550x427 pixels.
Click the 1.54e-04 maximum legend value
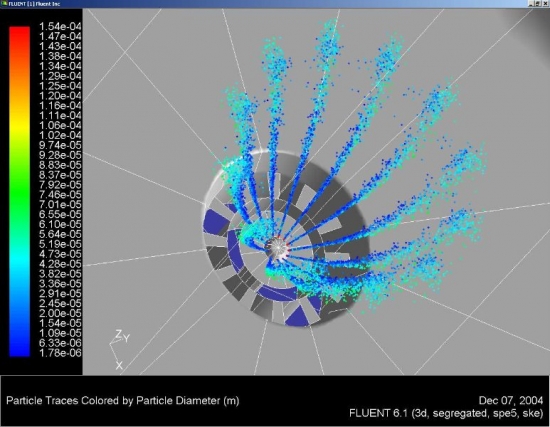coord(60,26)
